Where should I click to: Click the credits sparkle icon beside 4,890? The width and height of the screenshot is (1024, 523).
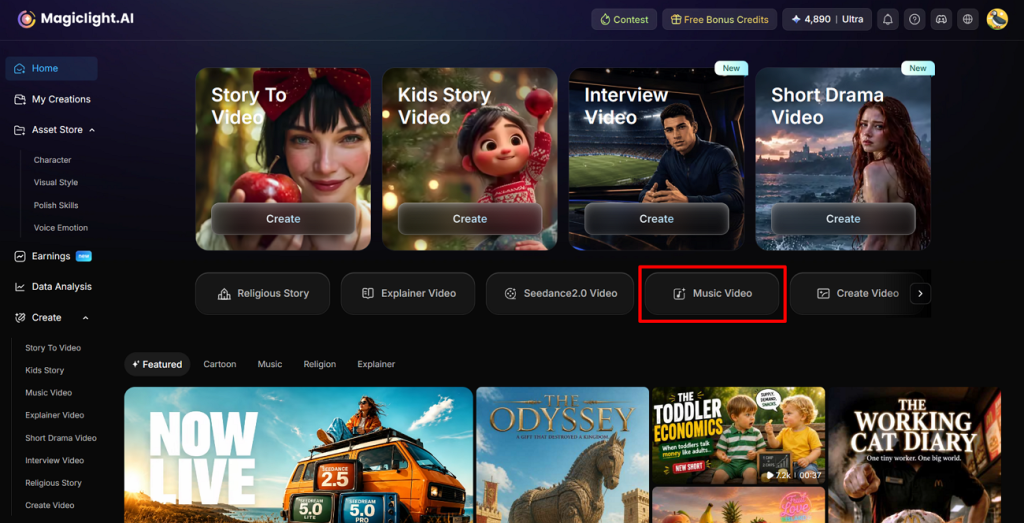(x=795, y=20)
